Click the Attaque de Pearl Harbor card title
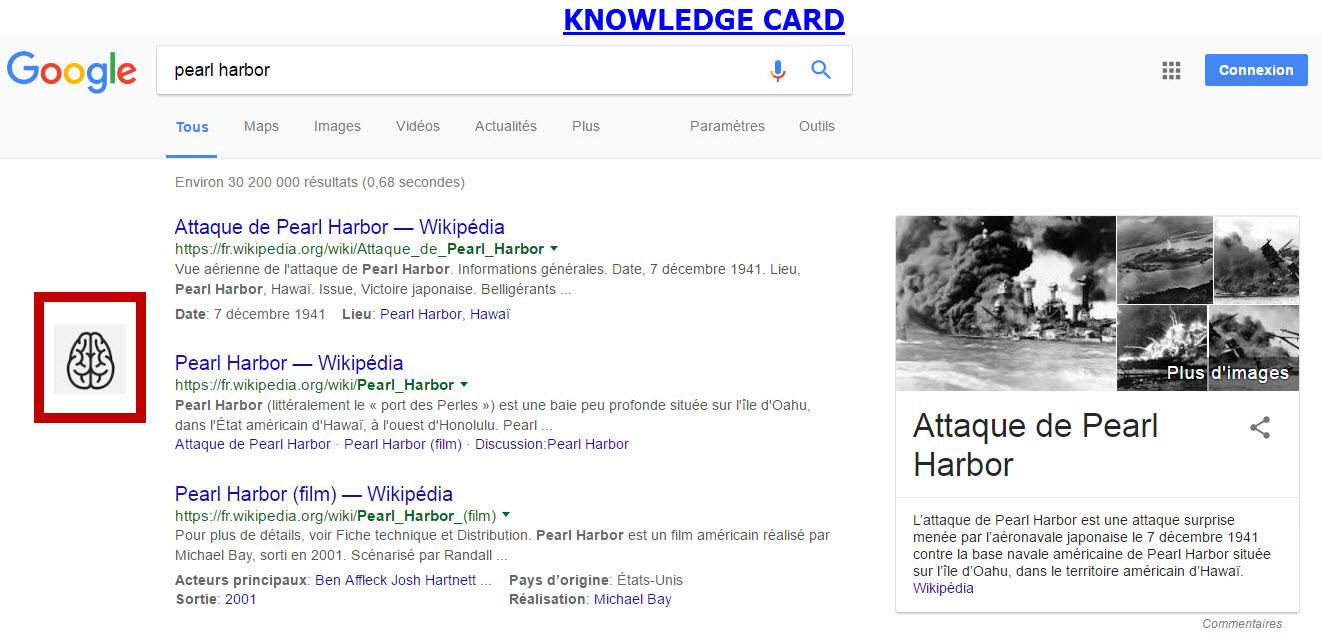The image size is (1322, 633). tap(1035, 445)
